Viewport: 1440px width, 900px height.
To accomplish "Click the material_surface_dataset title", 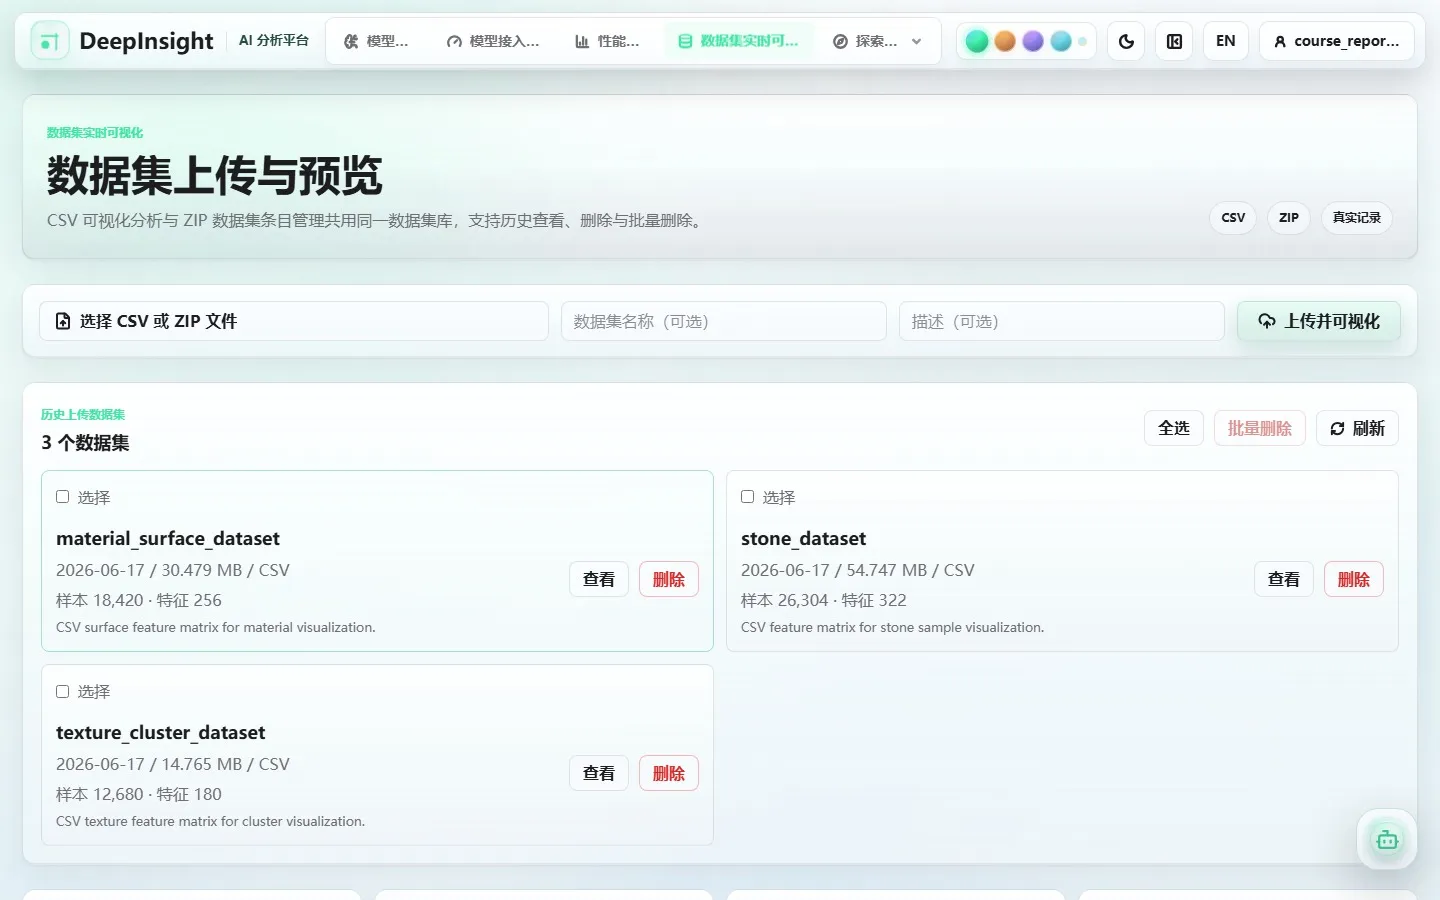I will 168,539.
